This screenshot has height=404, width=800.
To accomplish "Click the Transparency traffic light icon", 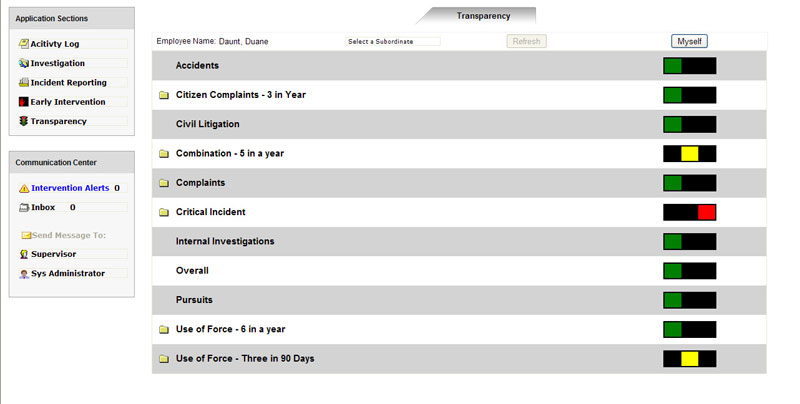I will pyautogui.click(x=24, y=121).
